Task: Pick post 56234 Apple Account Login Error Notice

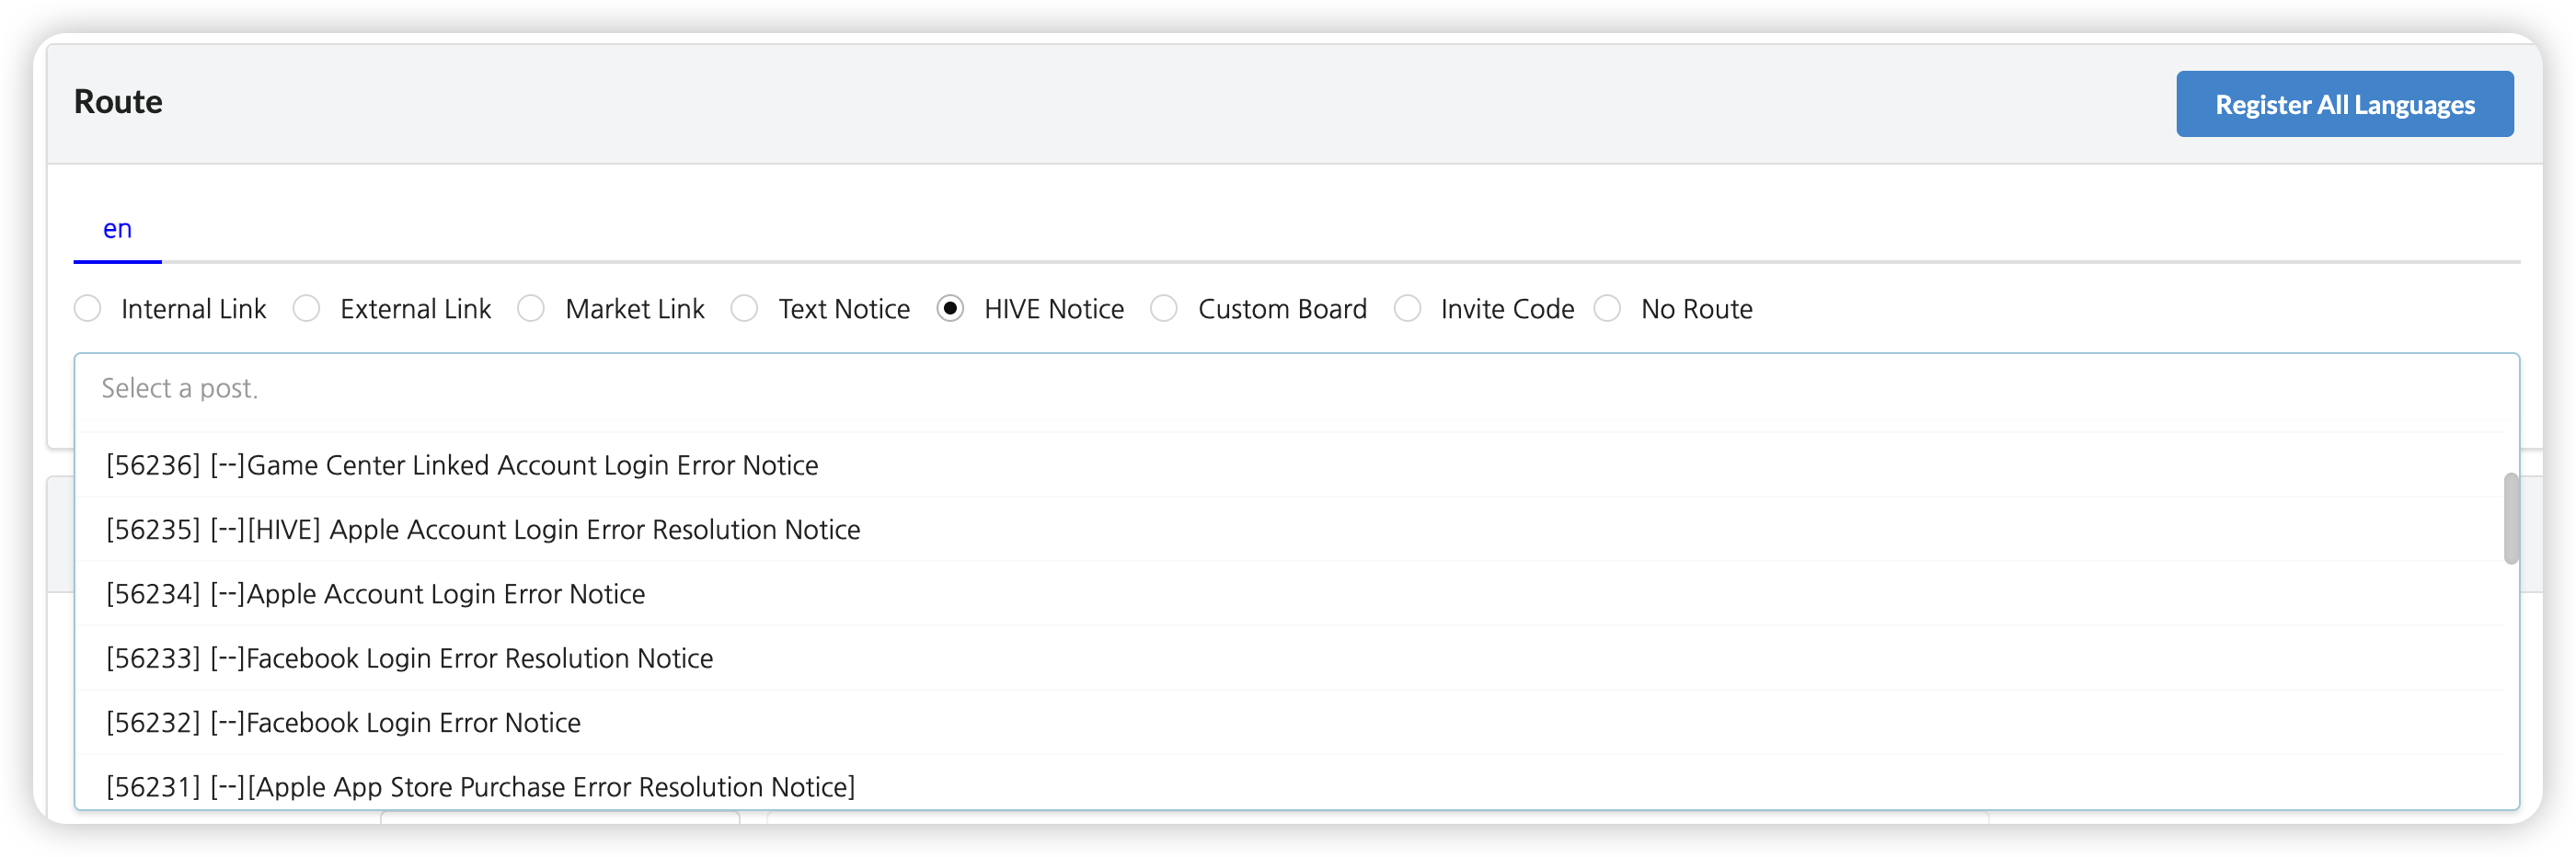Action: [x=376, y=594]
